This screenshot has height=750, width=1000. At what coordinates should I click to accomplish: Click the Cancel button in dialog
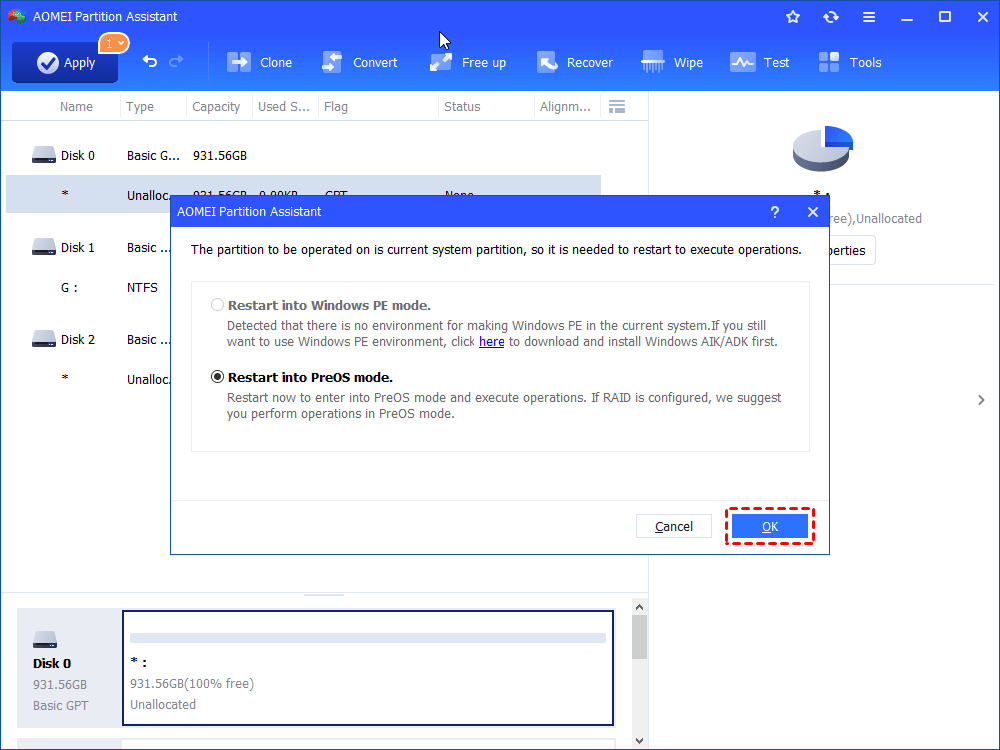[x=673, y=526]
